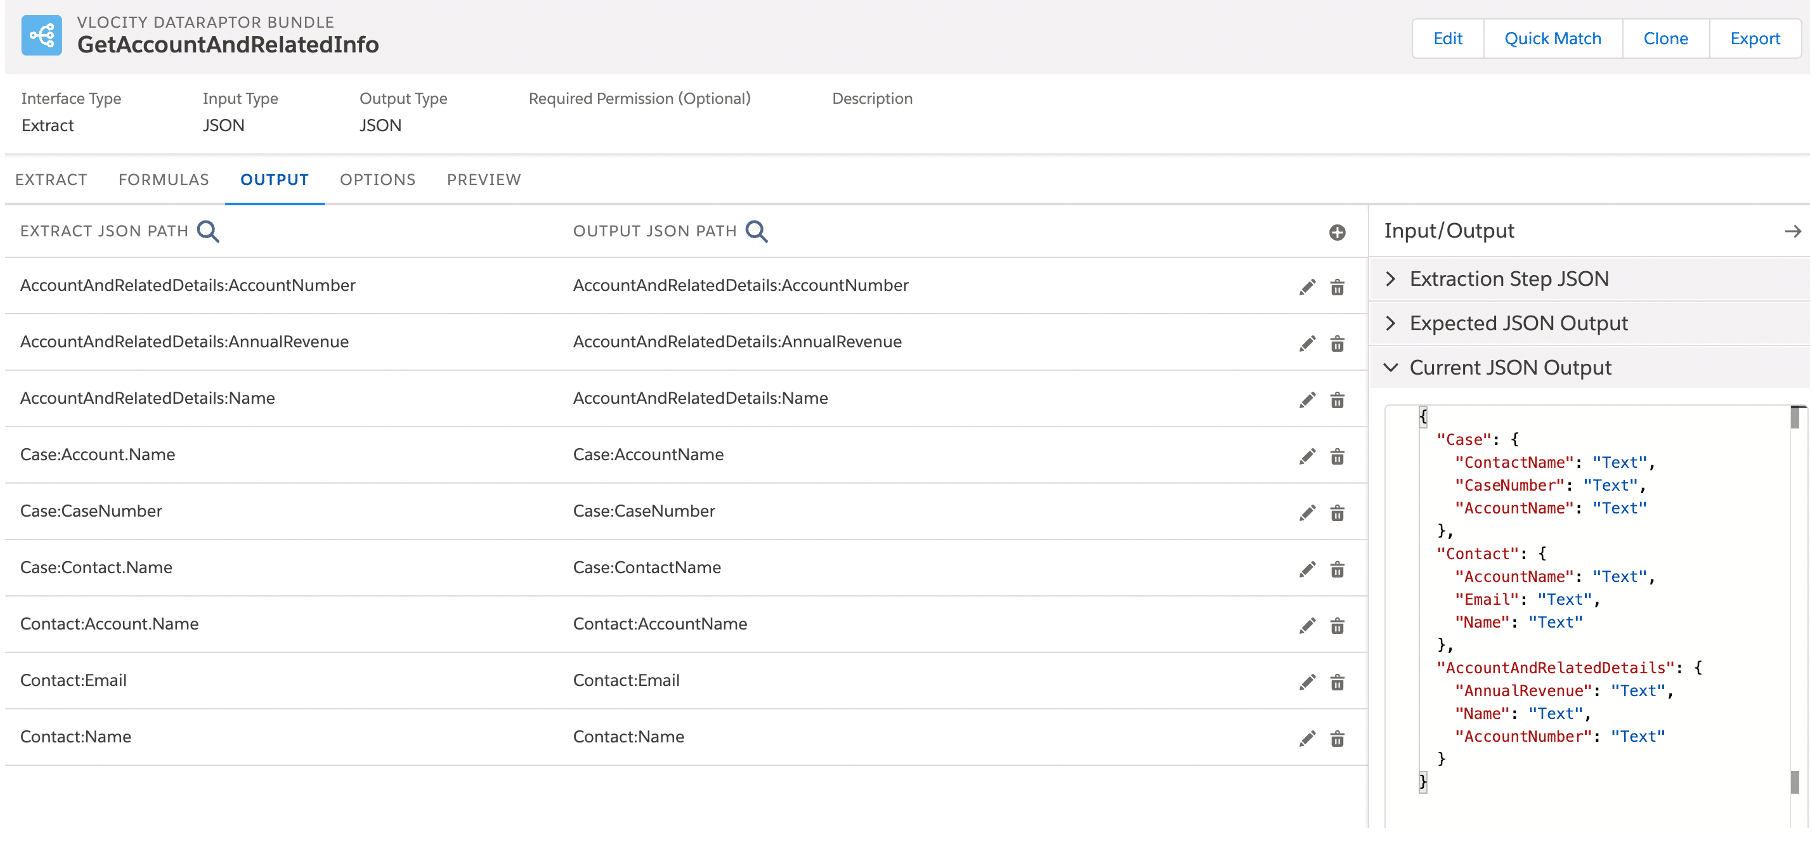Delete the Case:CaseNumber mapping
The width and height of the screenshot is (1812, 848).
1337,513
